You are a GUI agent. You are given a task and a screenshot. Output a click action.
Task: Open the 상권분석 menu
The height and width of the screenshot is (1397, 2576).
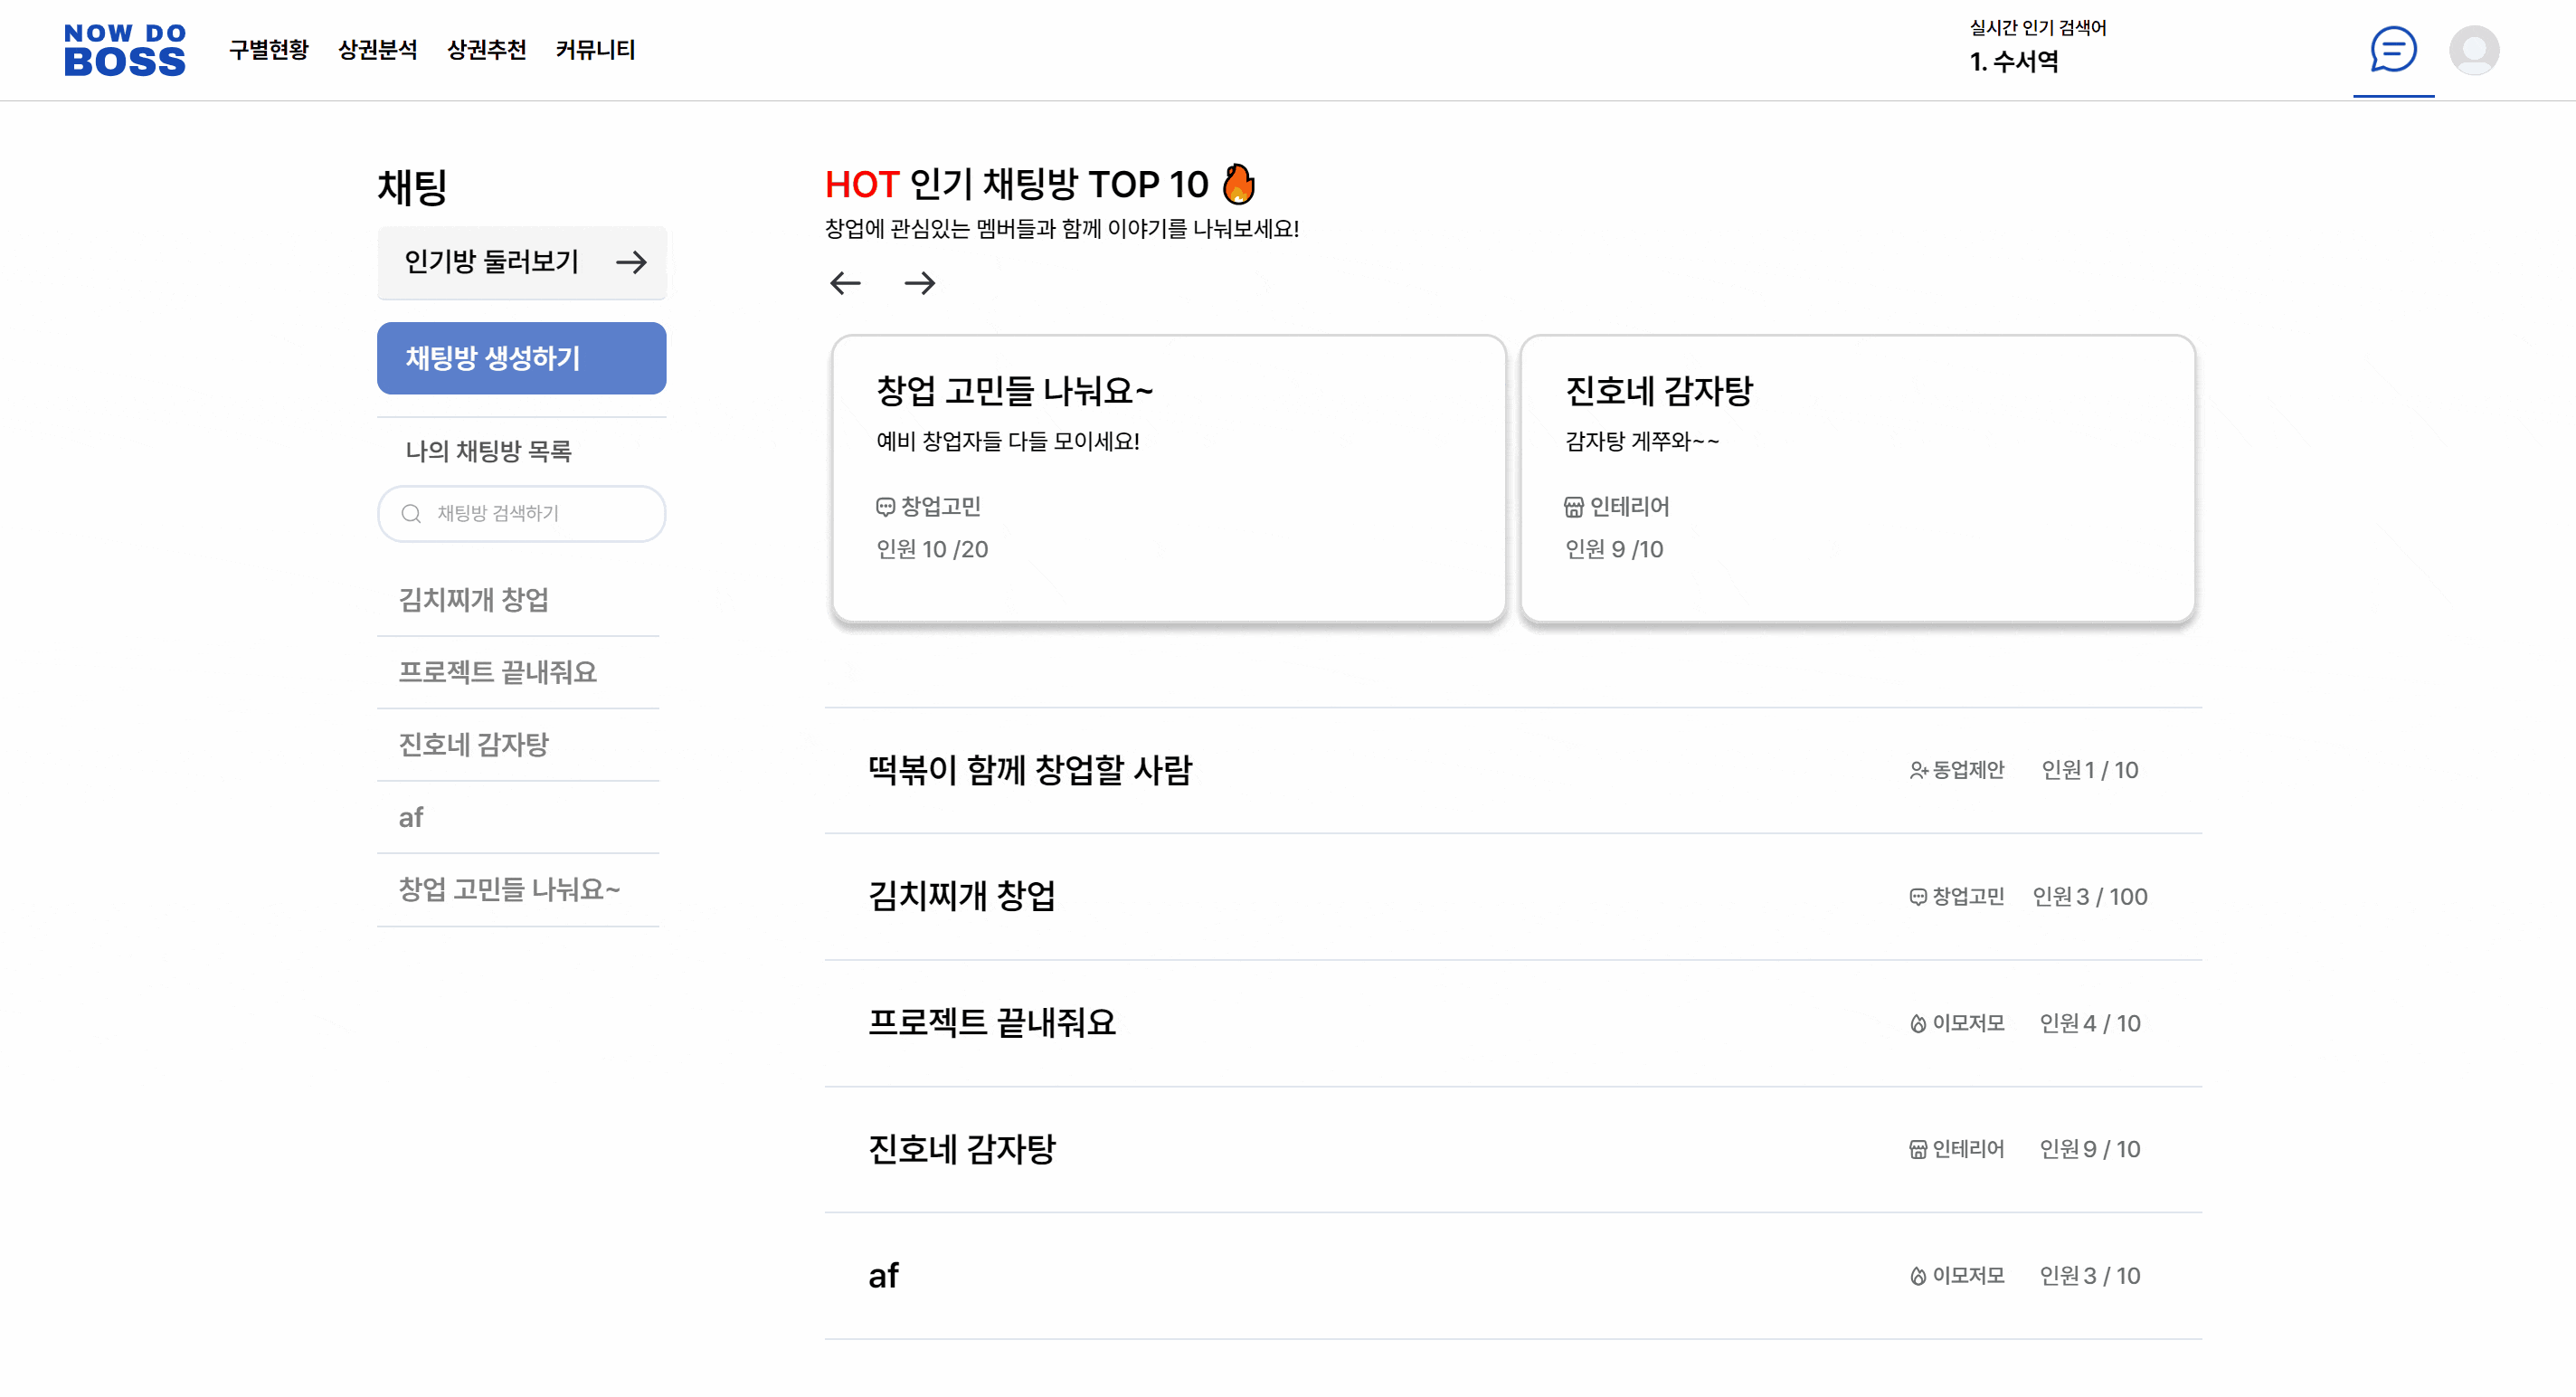[377, 50]
